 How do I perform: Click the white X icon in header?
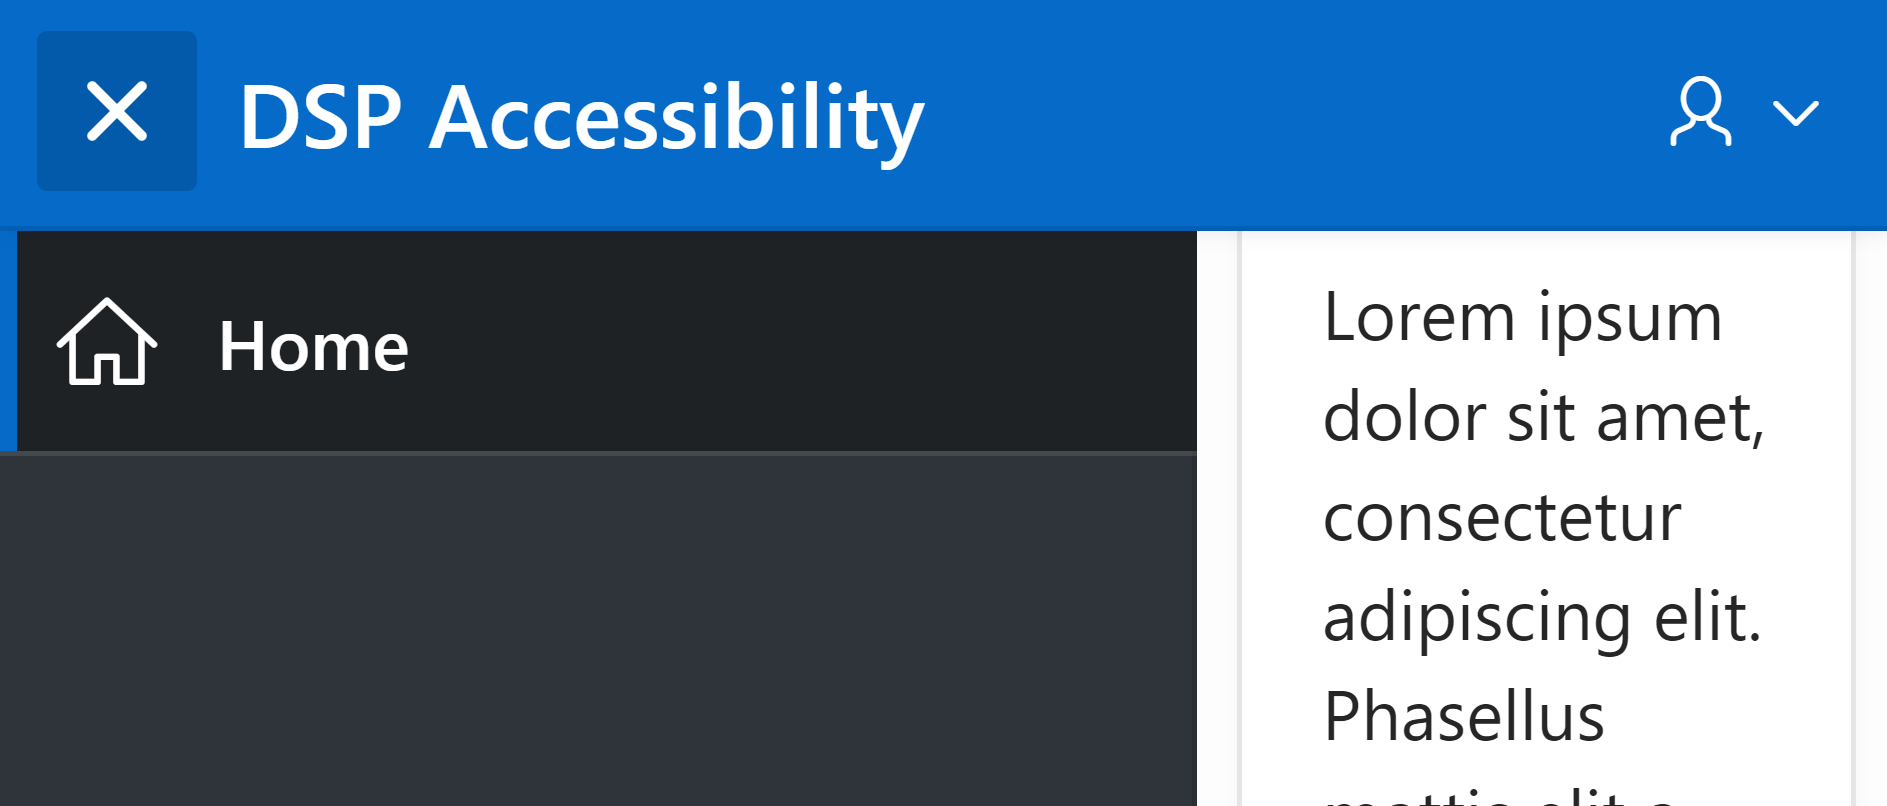click(x=117, y=111)
